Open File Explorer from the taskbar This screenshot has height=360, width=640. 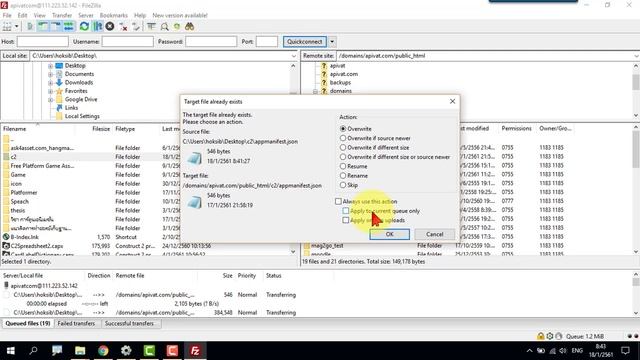pos(80,351)
